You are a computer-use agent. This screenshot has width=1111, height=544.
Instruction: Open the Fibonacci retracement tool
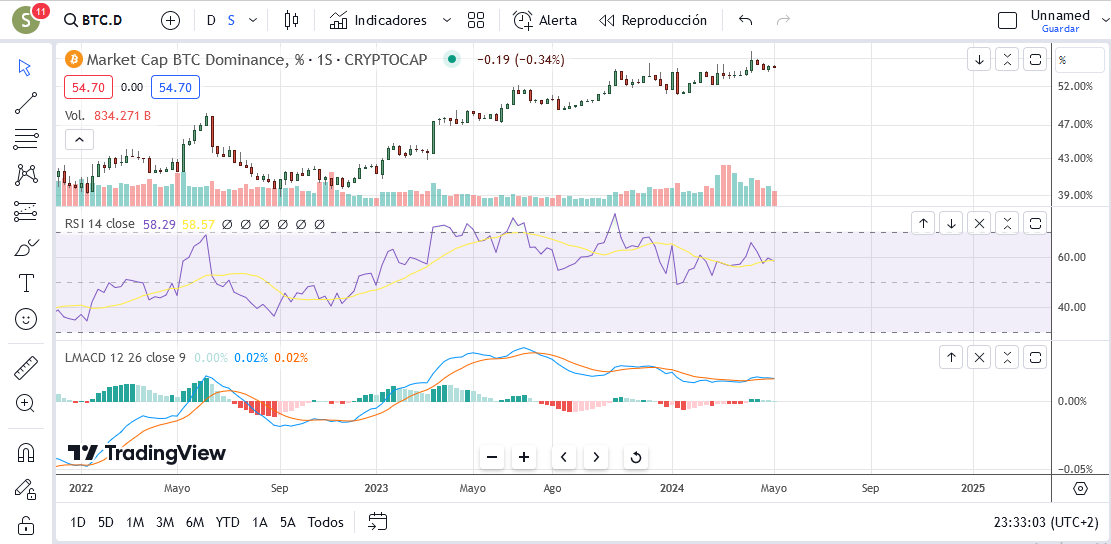tap(26, 139)
